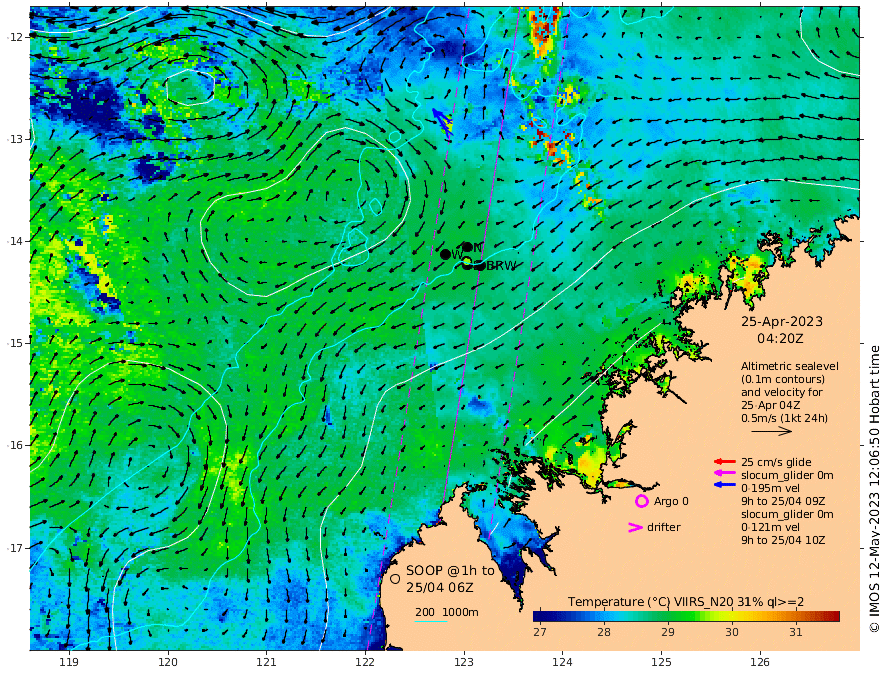Click the '0-121m vel' label
This screenshot has width=880, height=680.
point(771,527)
